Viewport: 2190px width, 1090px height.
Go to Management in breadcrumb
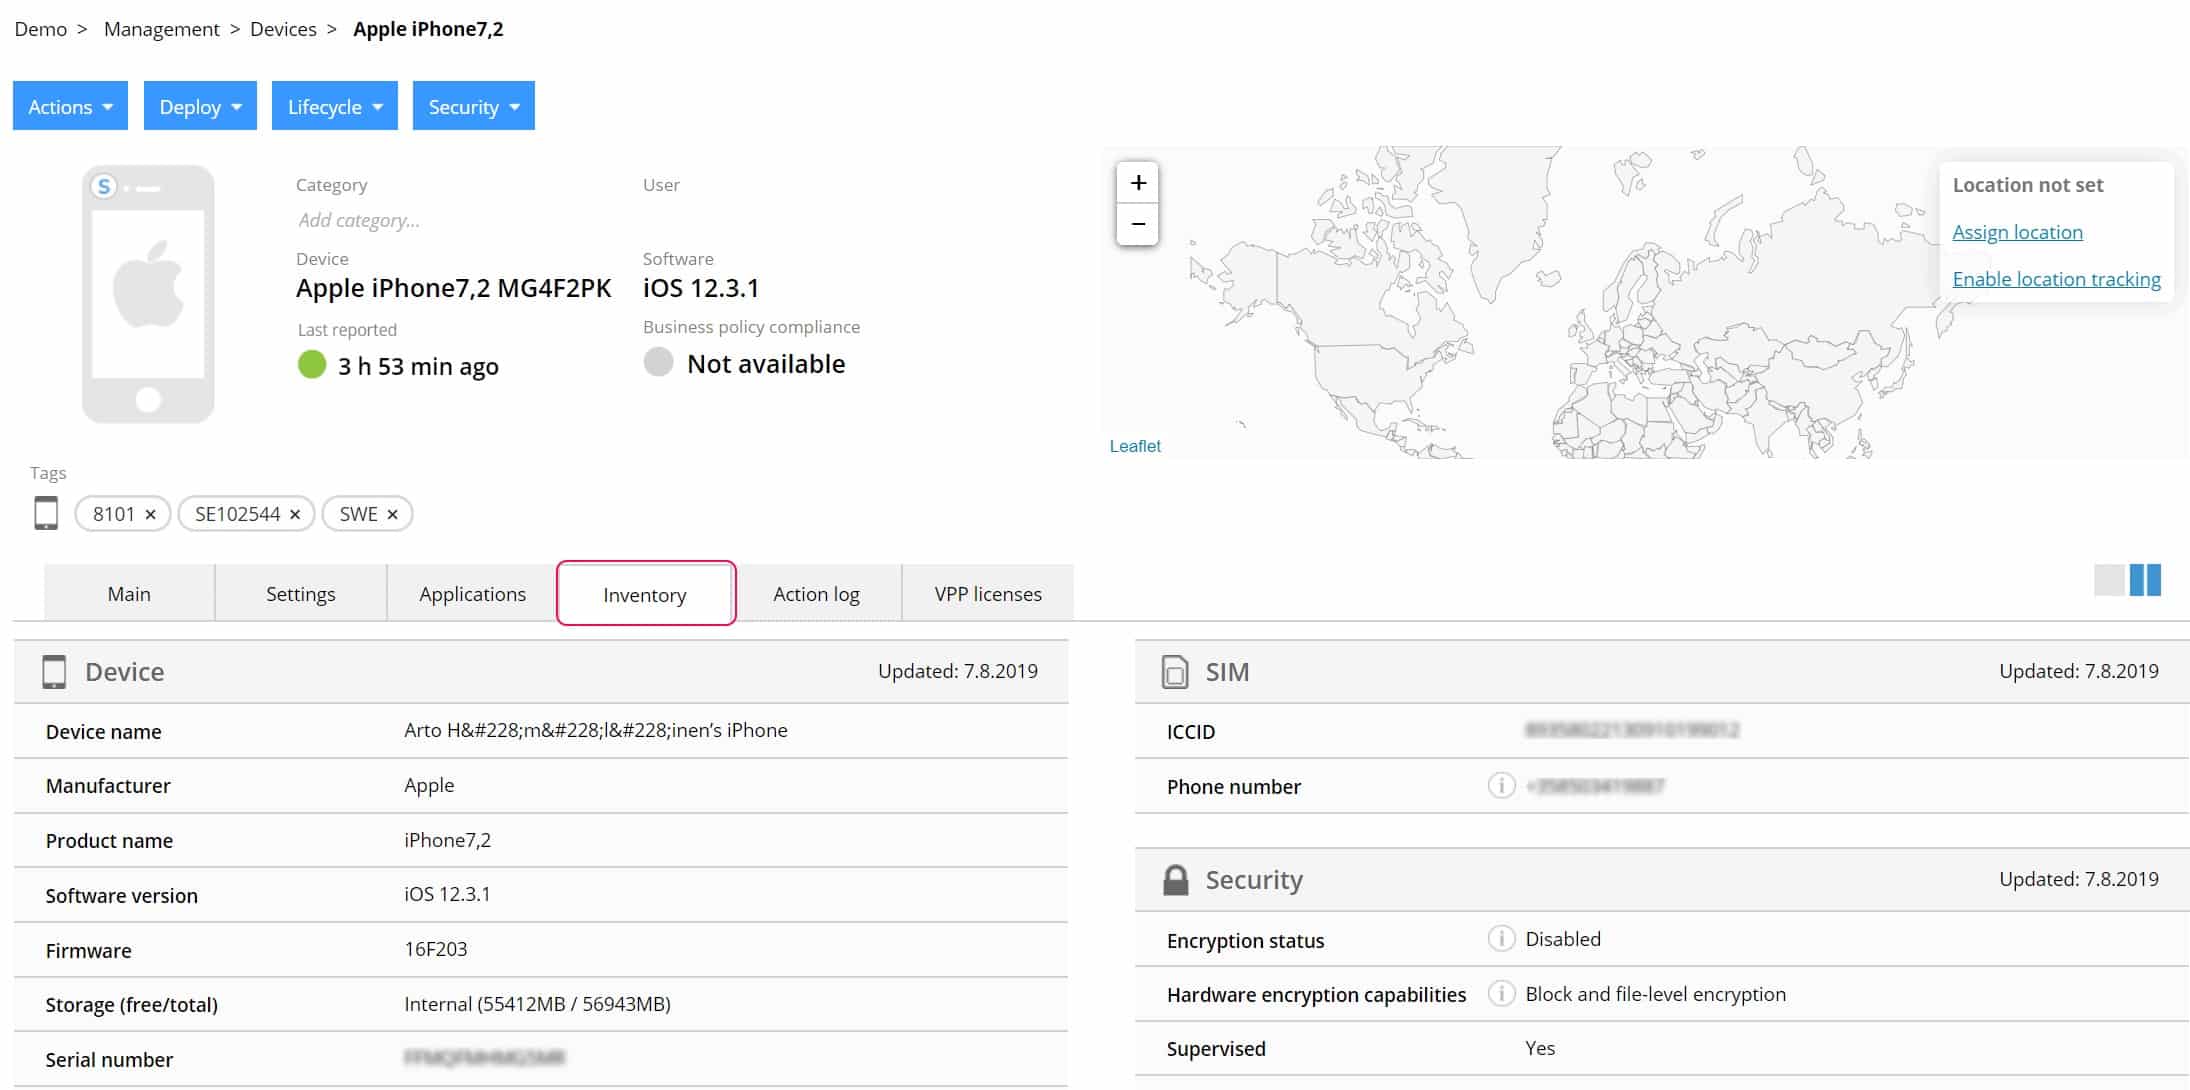click(x=161, y=29)
